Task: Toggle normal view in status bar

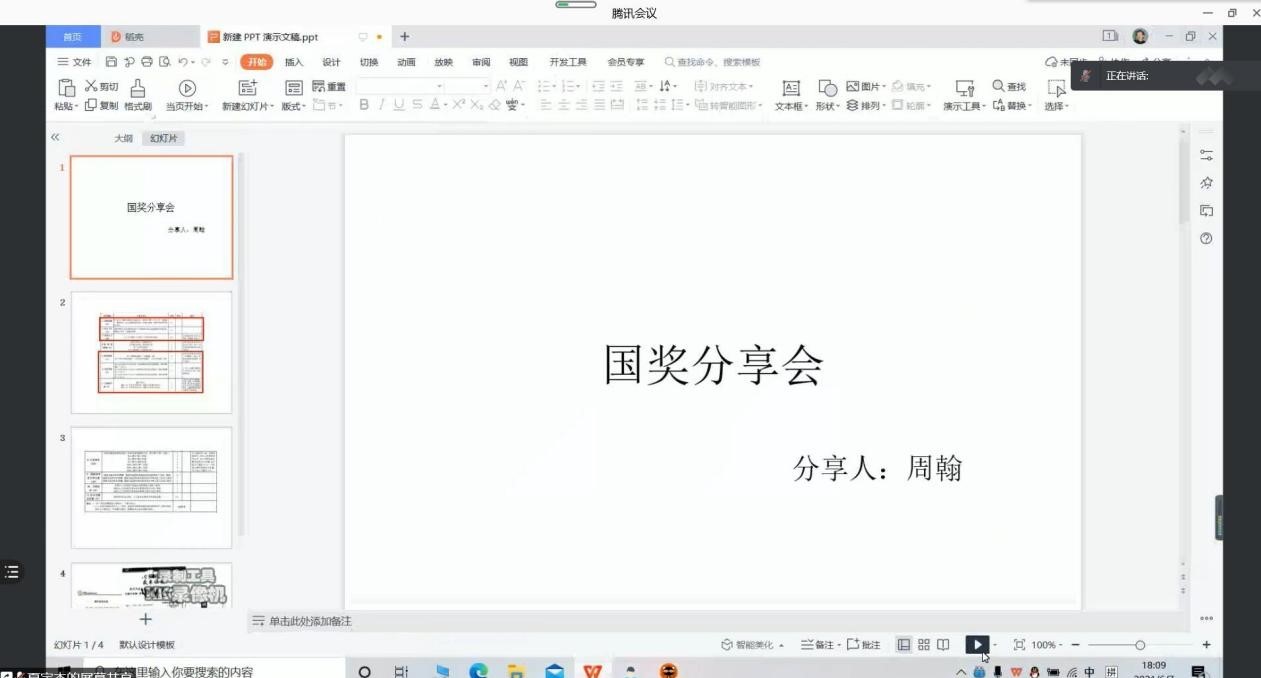Action: tap(904, 645)
